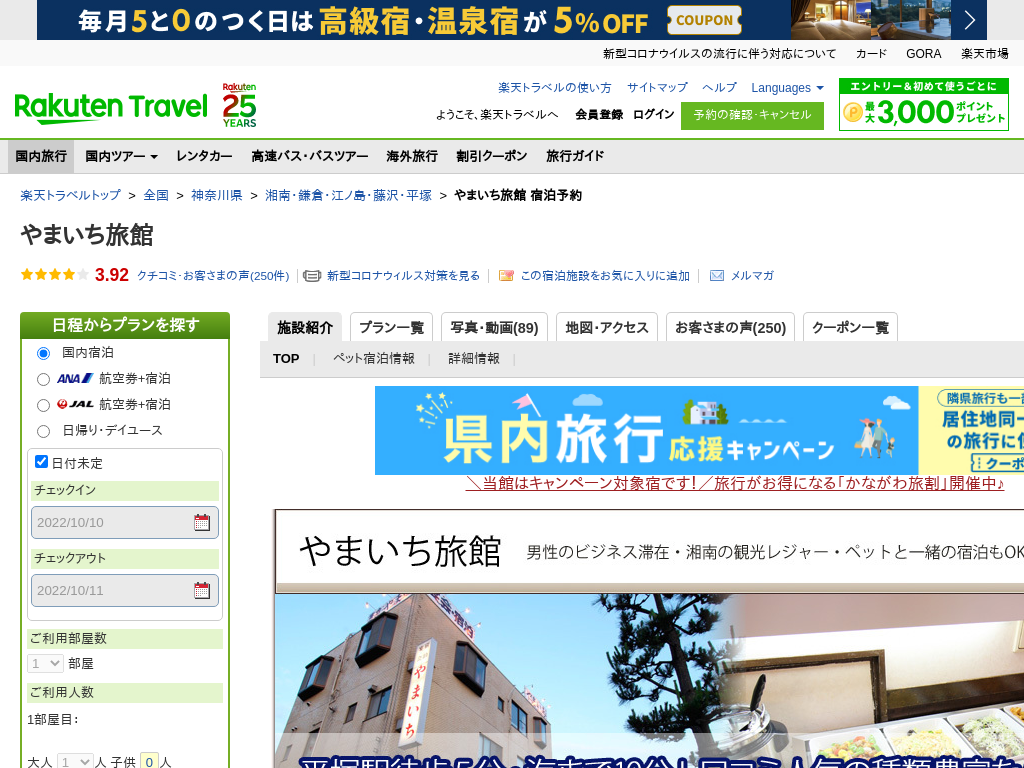Open the 海外旅行 navigation item
Image resolution: width=1024 pixels, height=768 pixels.
click(412, 156)
